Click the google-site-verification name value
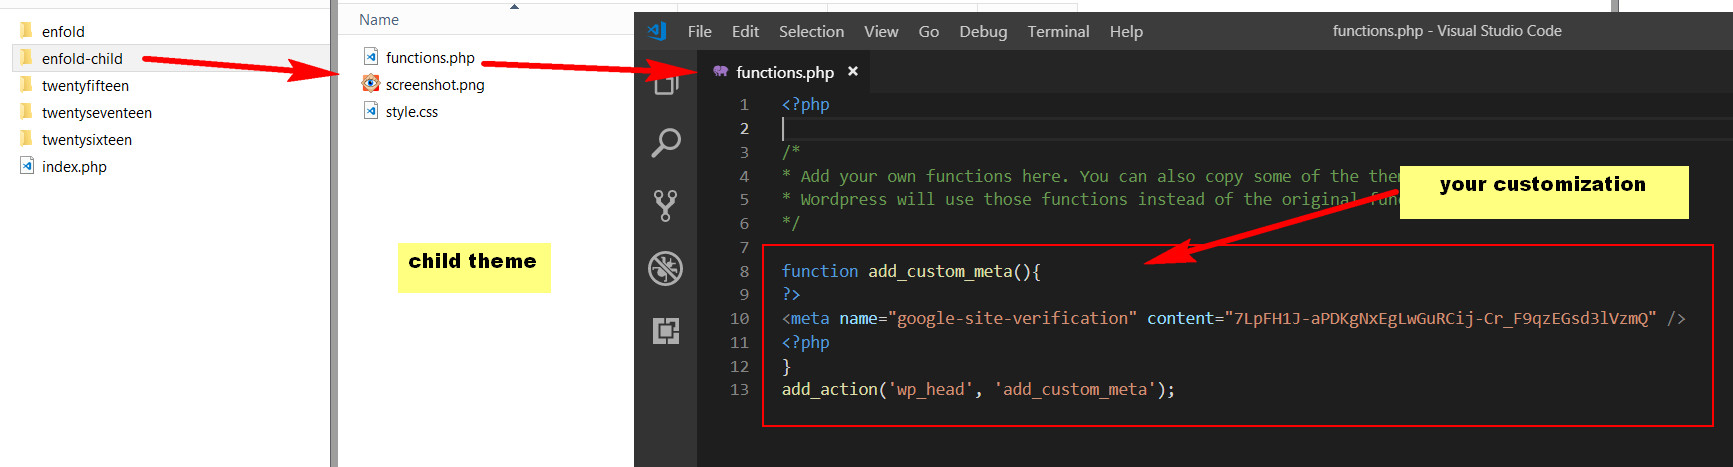Image resolution: width=1733 pixels, height=467 pixels. tap(1012, 318)
